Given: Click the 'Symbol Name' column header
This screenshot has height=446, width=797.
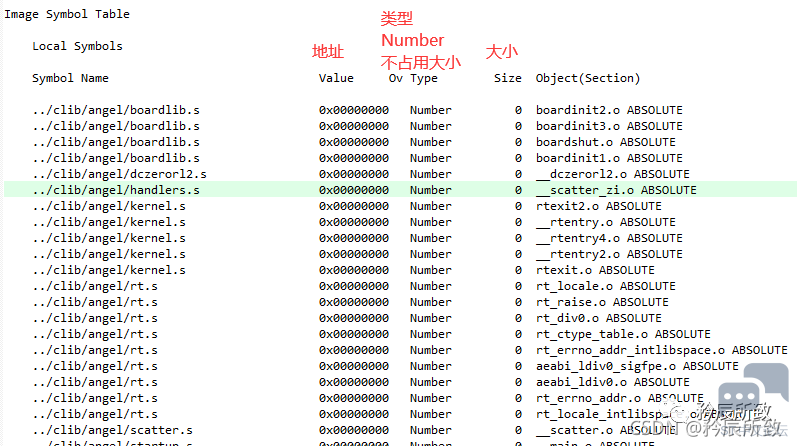Looking at the screenshot, I should tap(70, 78).
